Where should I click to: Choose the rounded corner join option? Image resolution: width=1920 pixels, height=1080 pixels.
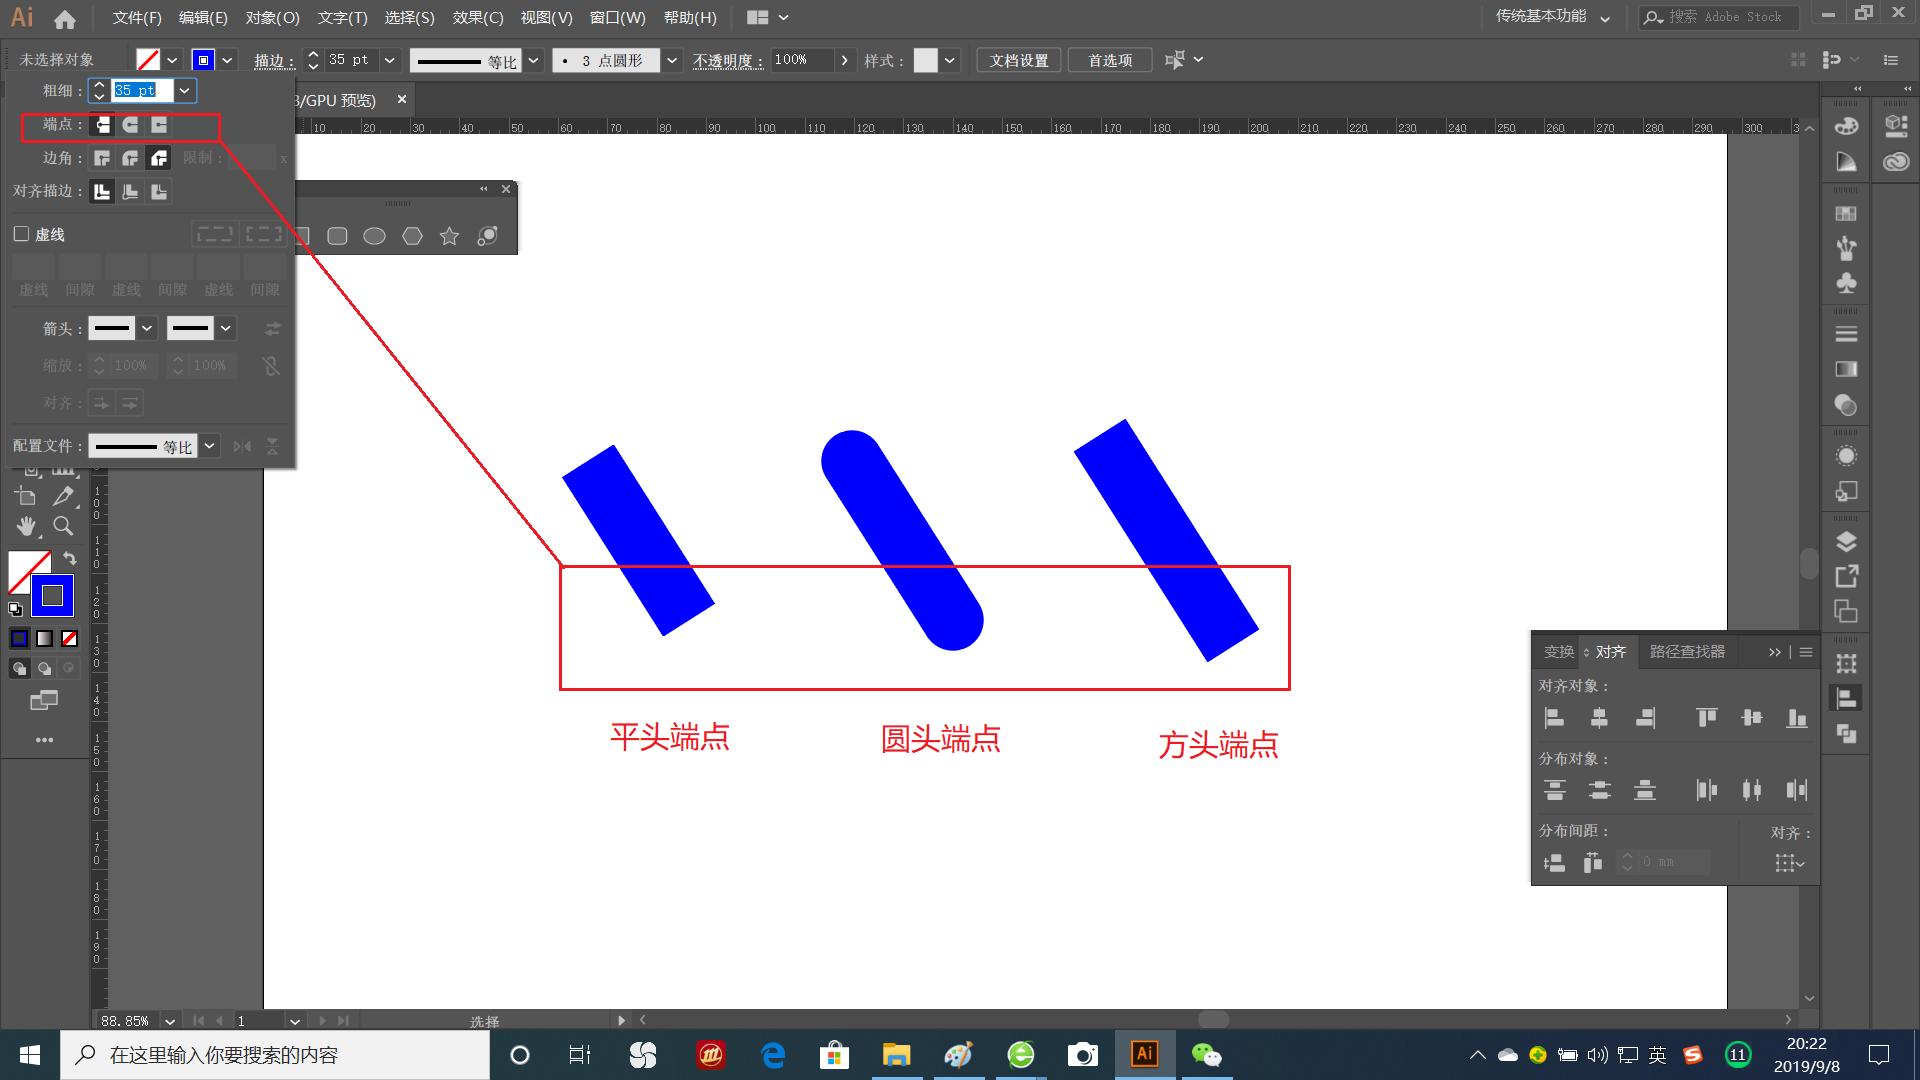coord(129,158)
